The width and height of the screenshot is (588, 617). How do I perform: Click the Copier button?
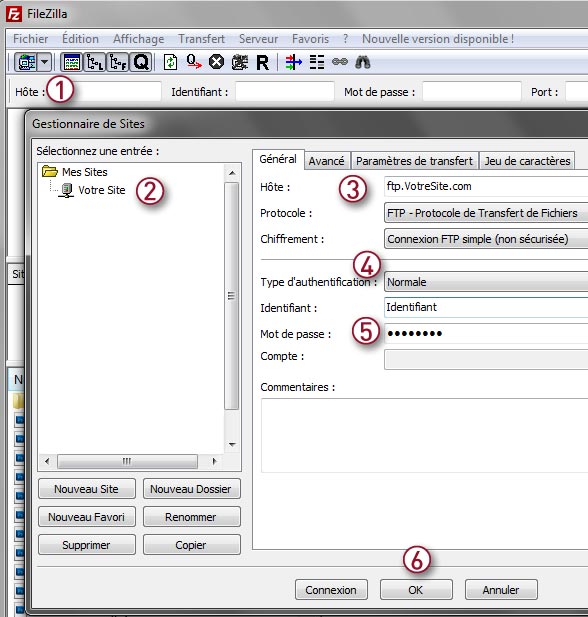click(x=191, y=545)
